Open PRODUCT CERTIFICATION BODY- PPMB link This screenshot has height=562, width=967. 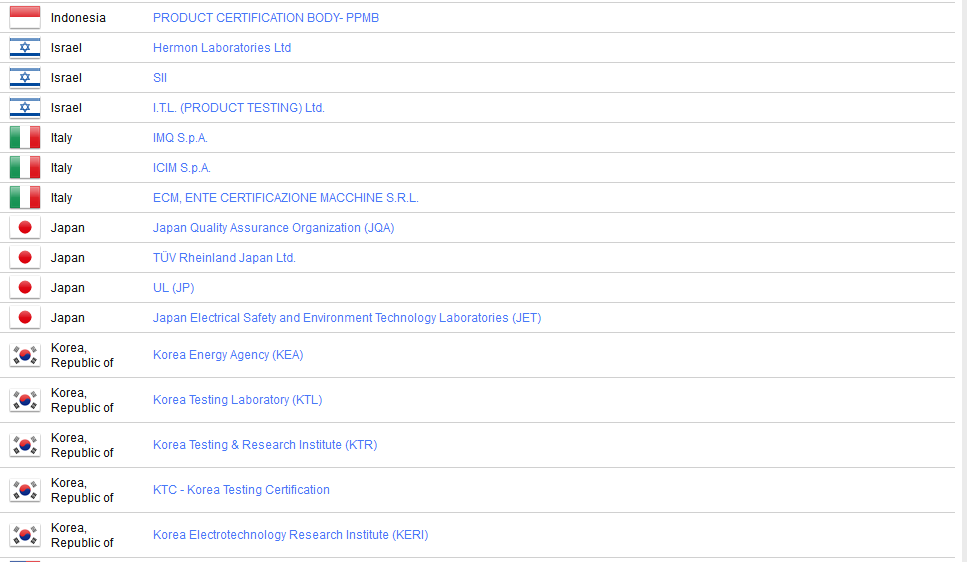pos(265,18)
